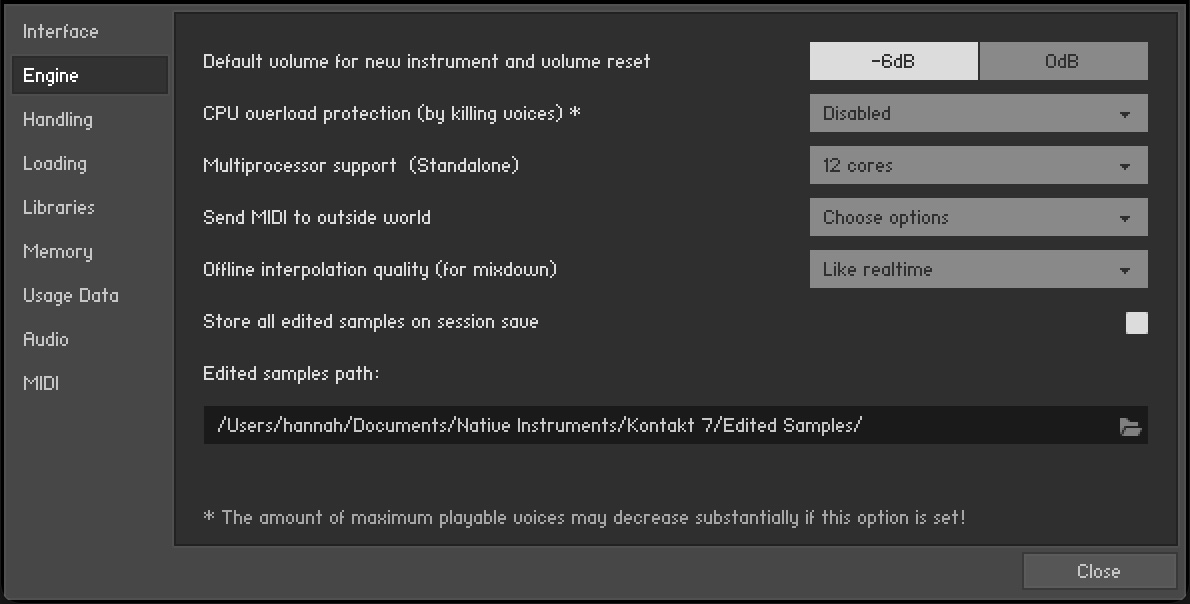Image resolution: width=1190 pixels, height=604 pixels.
Task: Open the Usage Data tab
Action: pos(71,296)
